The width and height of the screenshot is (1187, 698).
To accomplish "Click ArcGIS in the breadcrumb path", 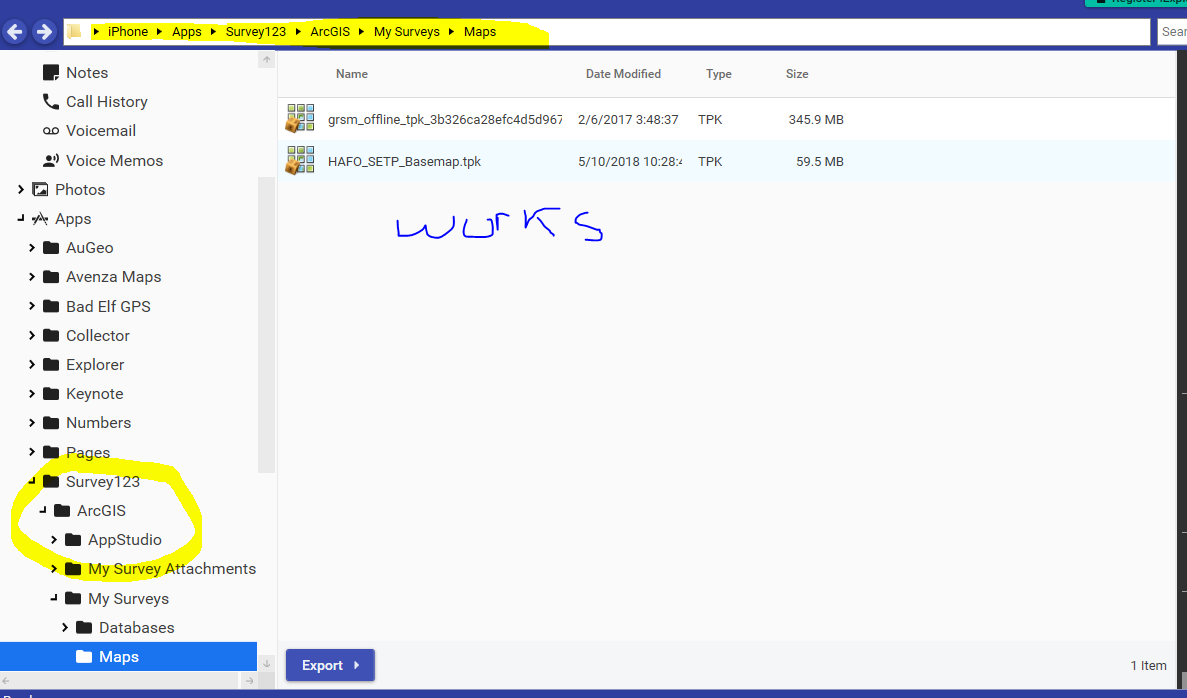I will (330, 32).
